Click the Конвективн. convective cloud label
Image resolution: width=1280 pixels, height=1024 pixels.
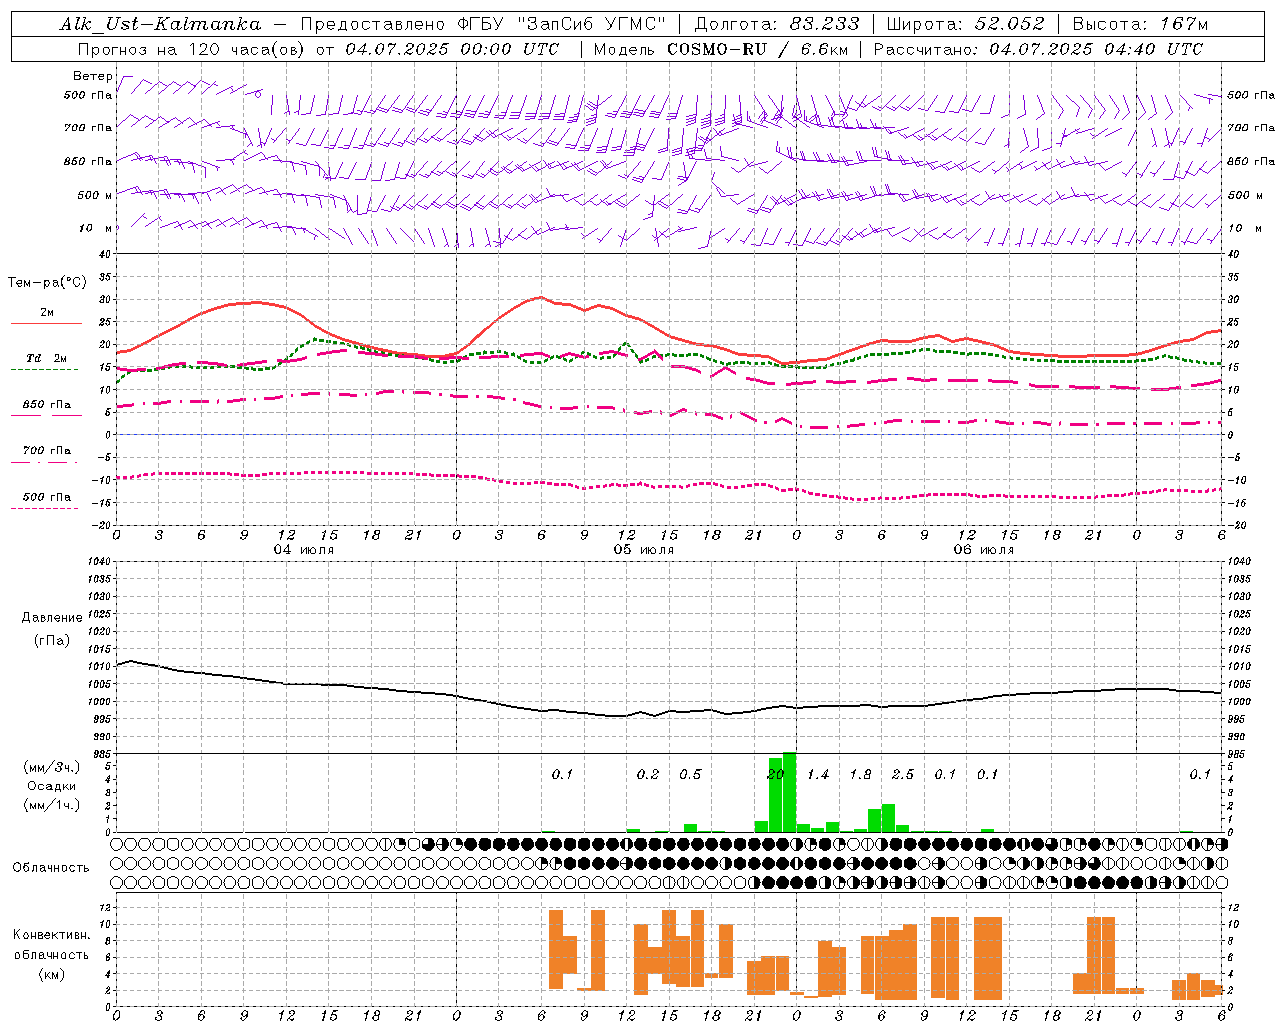point(51,935)
